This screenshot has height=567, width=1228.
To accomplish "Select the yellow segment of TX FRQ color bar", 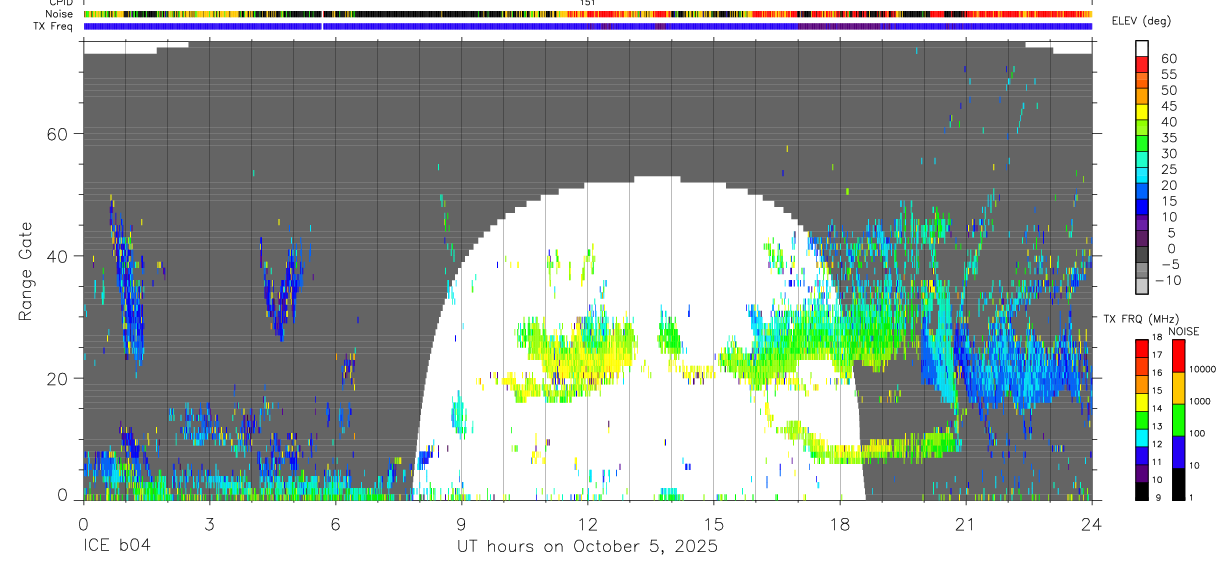I will point(1141,401).
